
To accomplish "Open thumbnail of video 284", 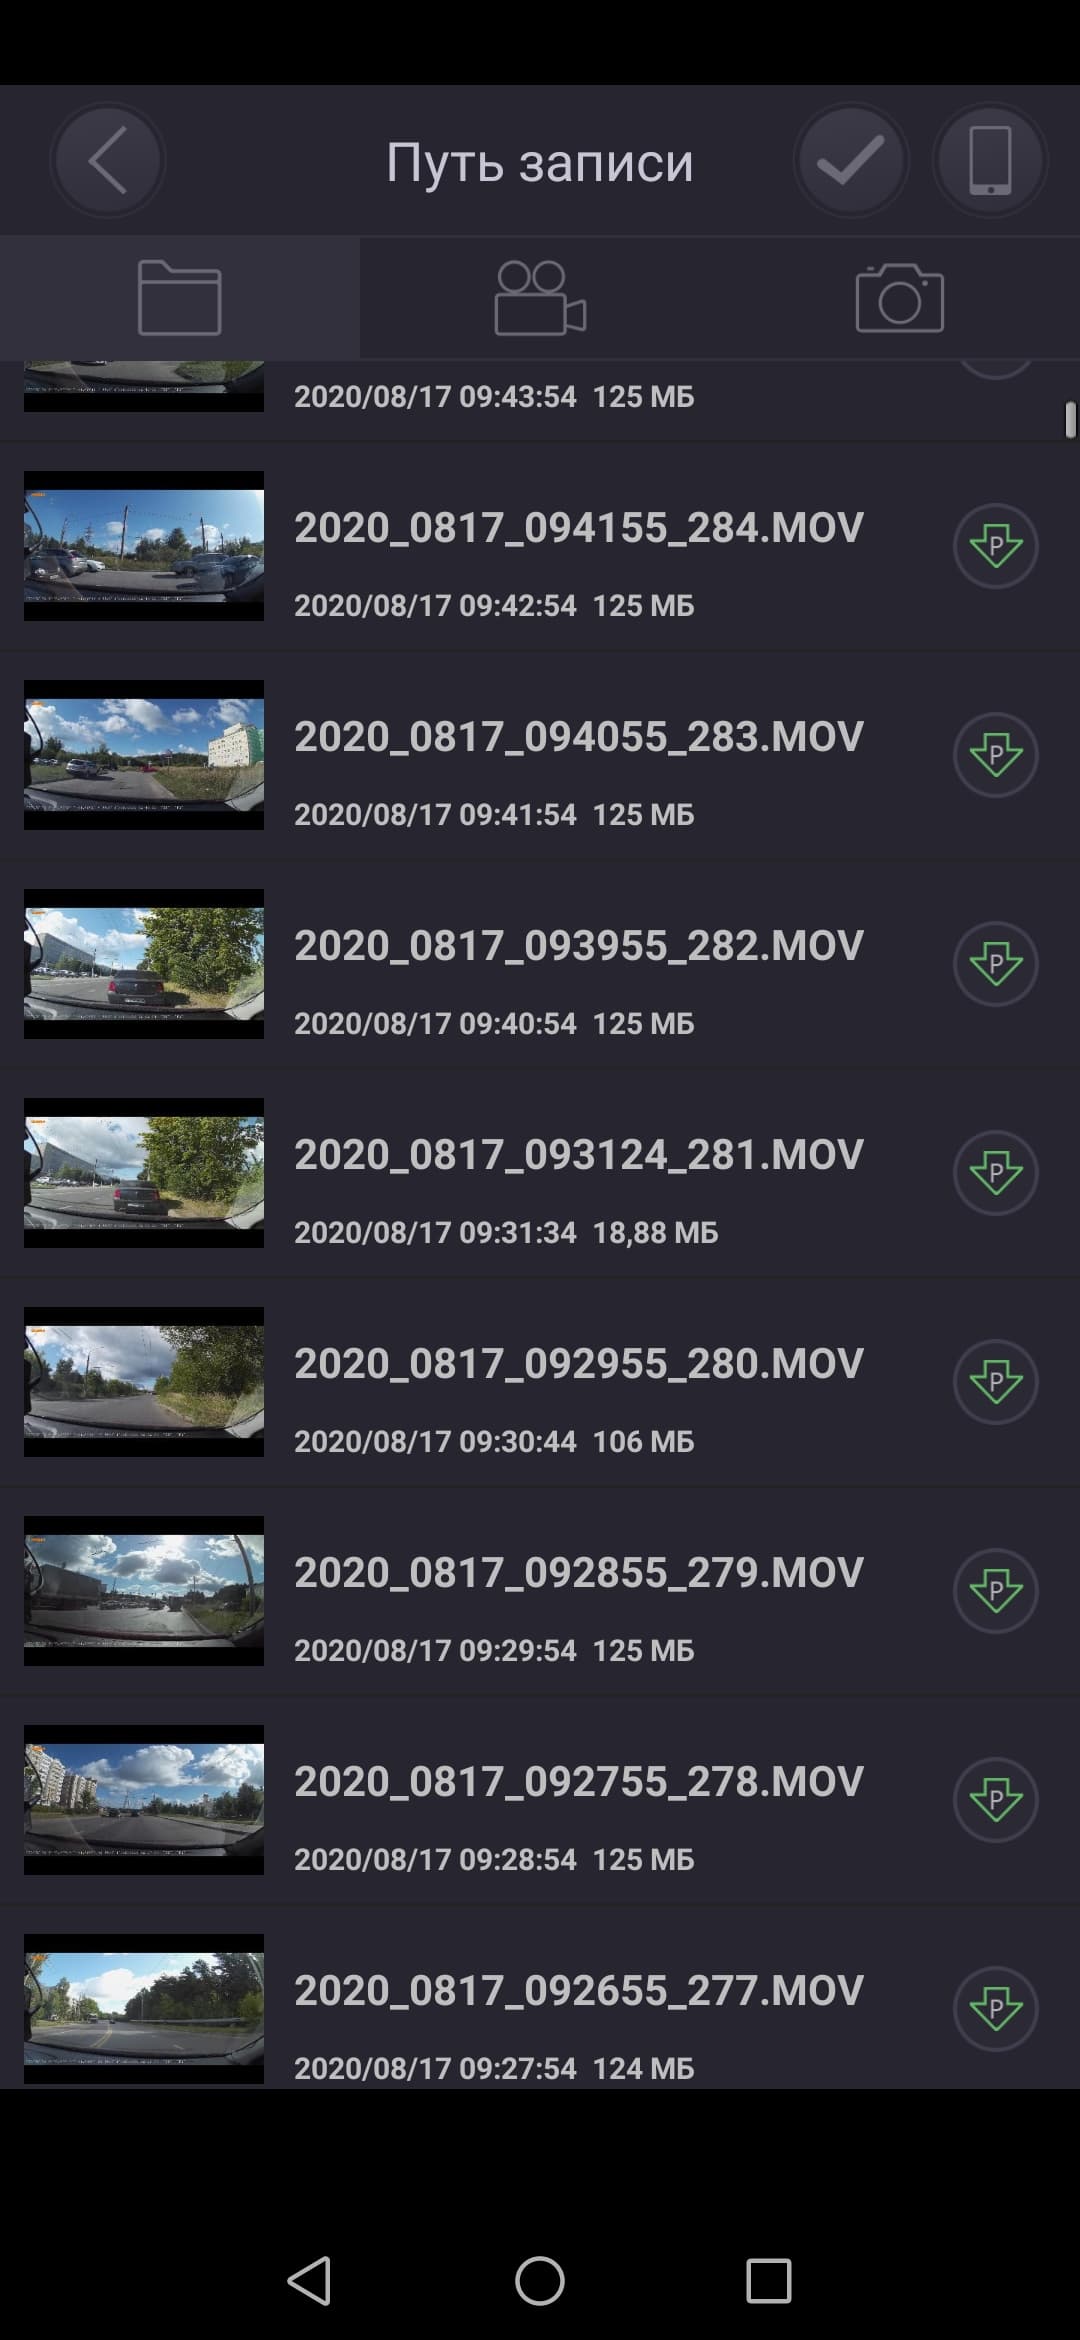I will (x=144, y=546).
